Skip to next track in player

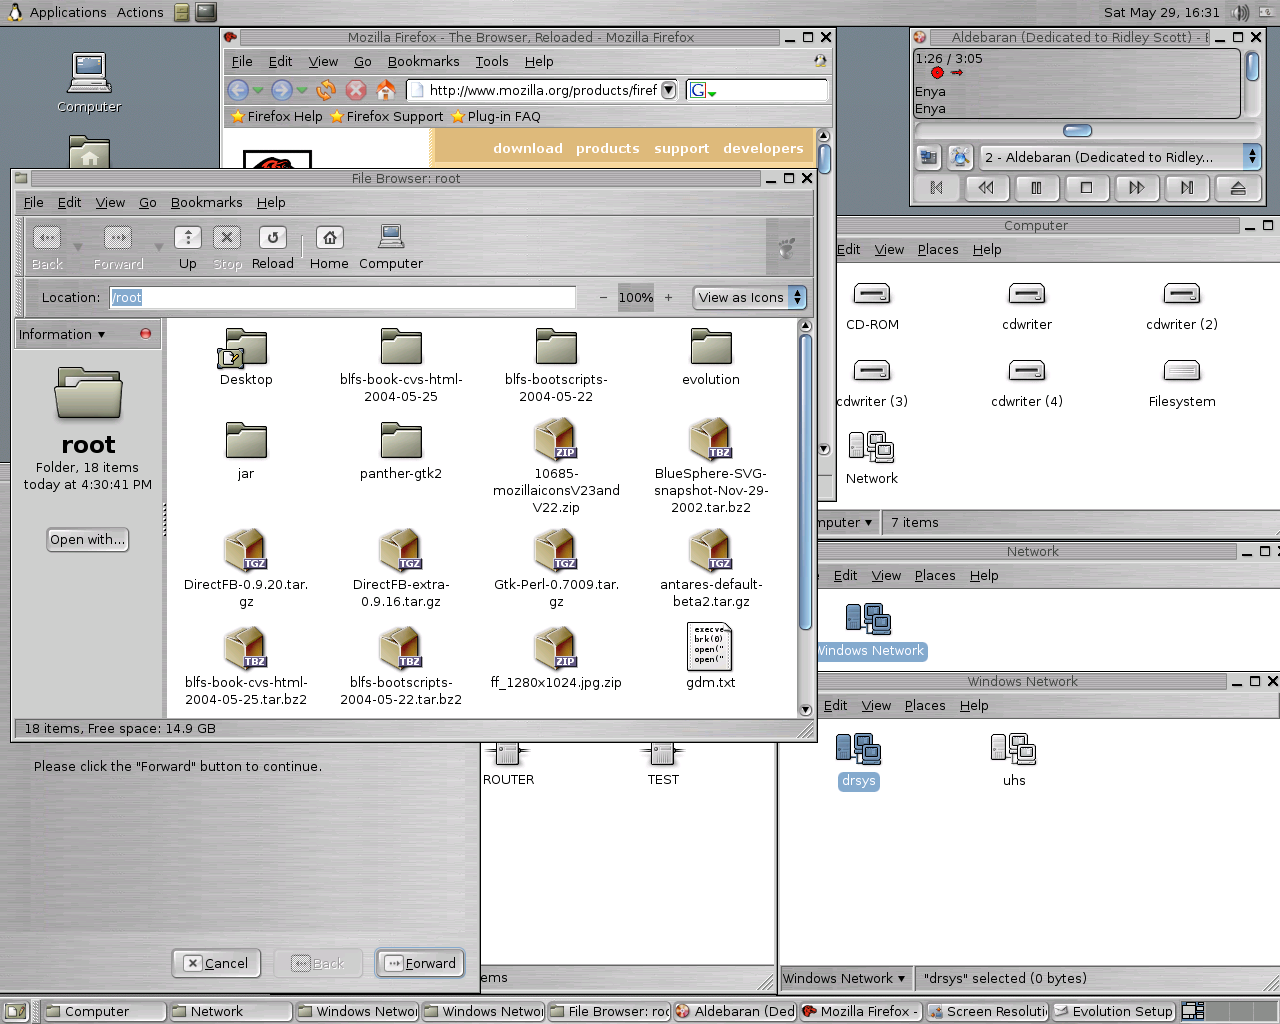(1187, 187)
